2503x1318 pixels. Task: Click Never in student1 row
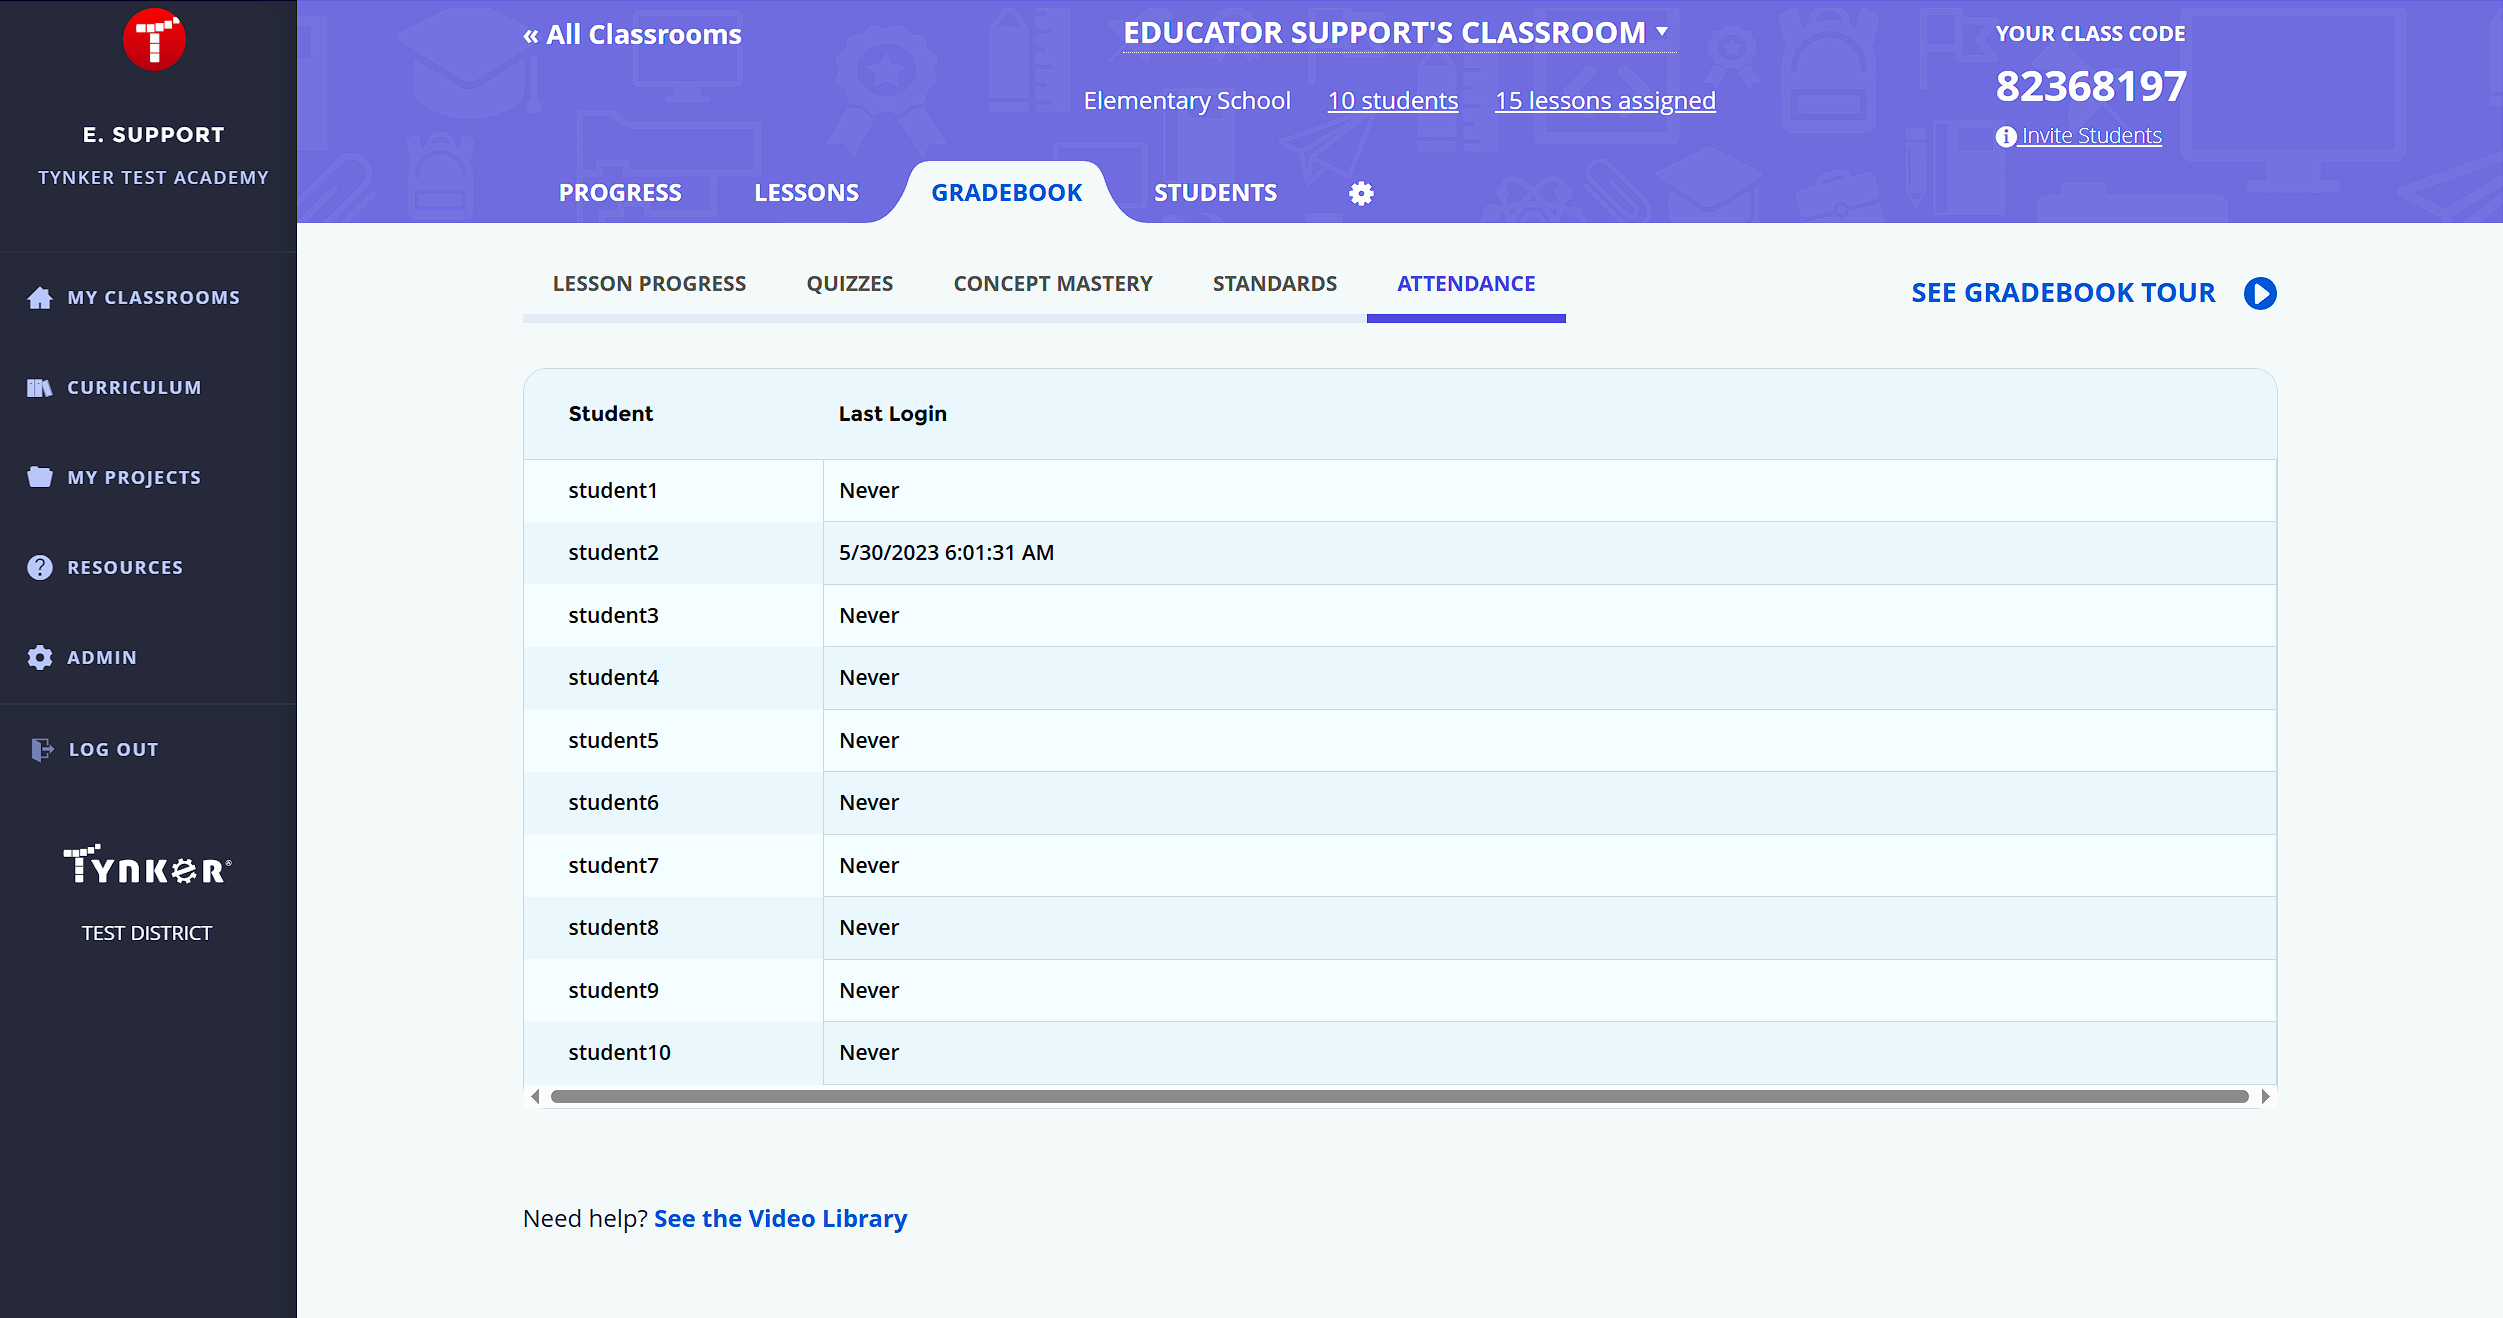click(869, 491)
